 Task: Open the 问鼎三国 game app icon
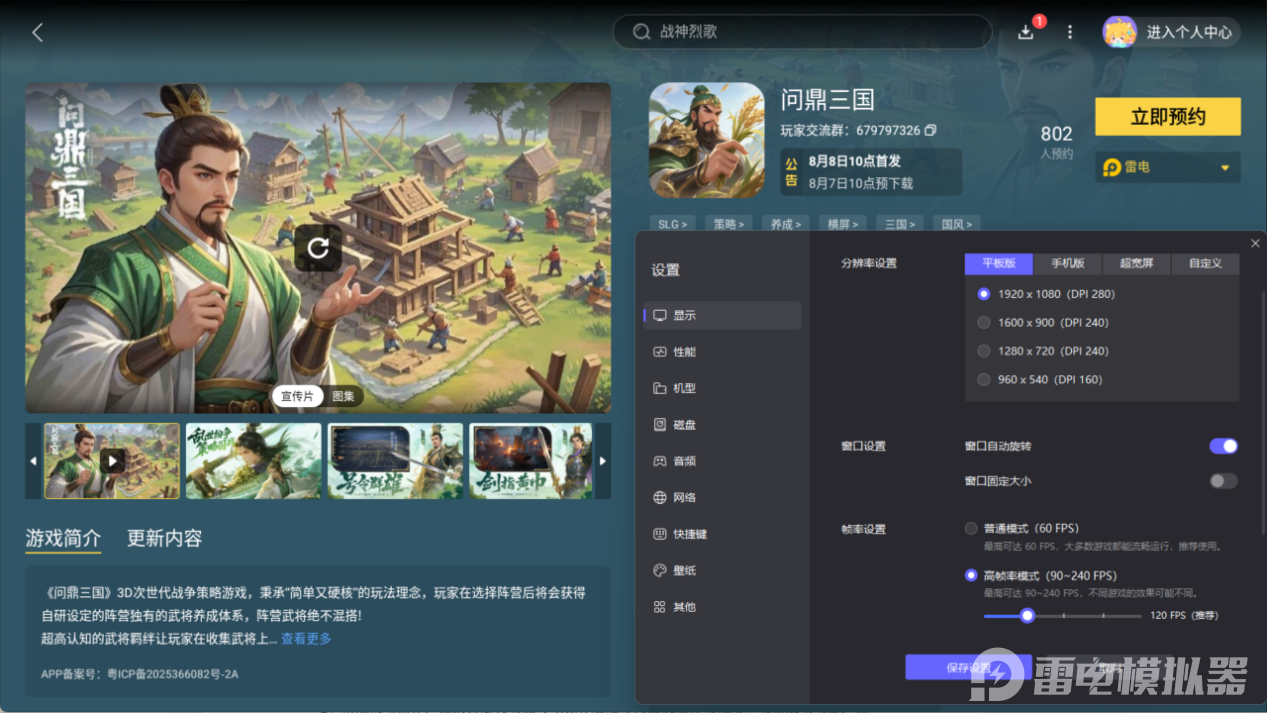point(707,140)
